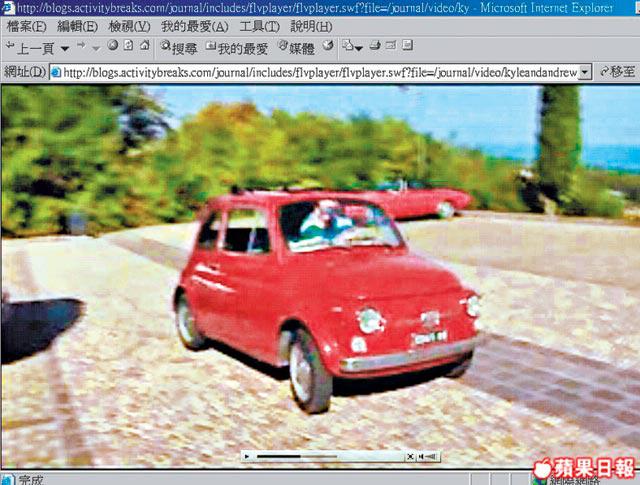Click into the 網址 address field
The image size is (640, 485).
click(320, 73)
